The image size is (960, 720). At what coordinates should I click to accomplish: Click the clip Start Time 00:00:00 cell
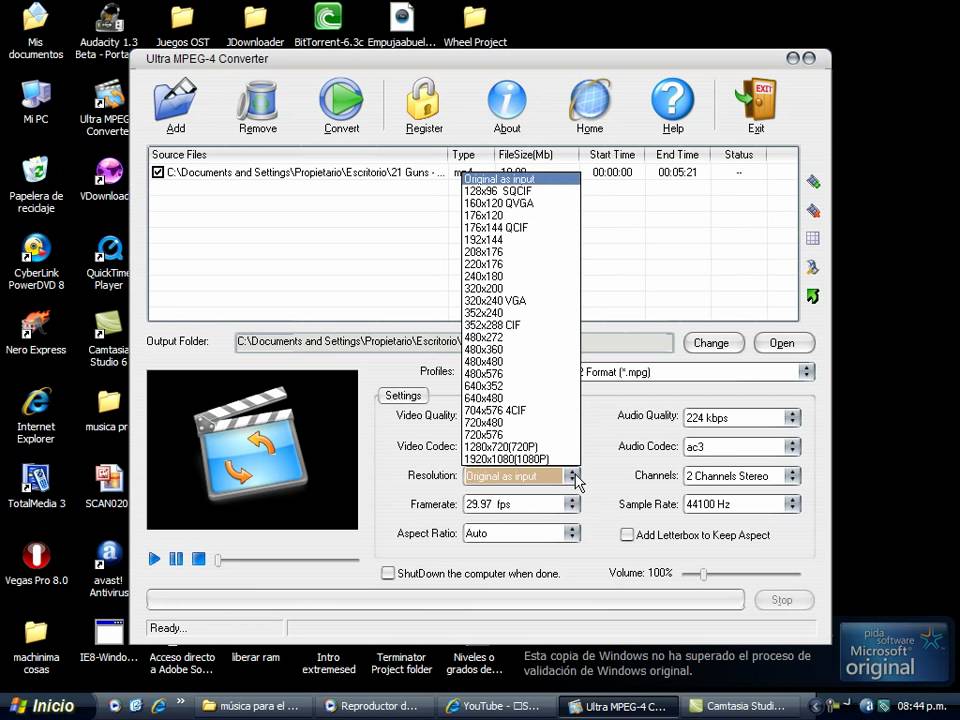(612, 172)
